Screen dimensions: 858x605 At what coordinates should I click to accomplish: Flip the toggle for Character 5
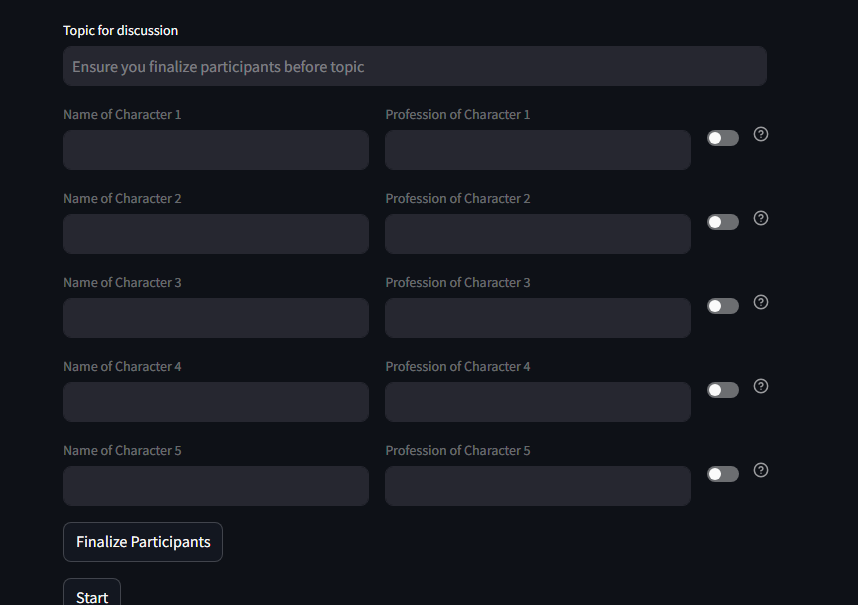[722, 474]
